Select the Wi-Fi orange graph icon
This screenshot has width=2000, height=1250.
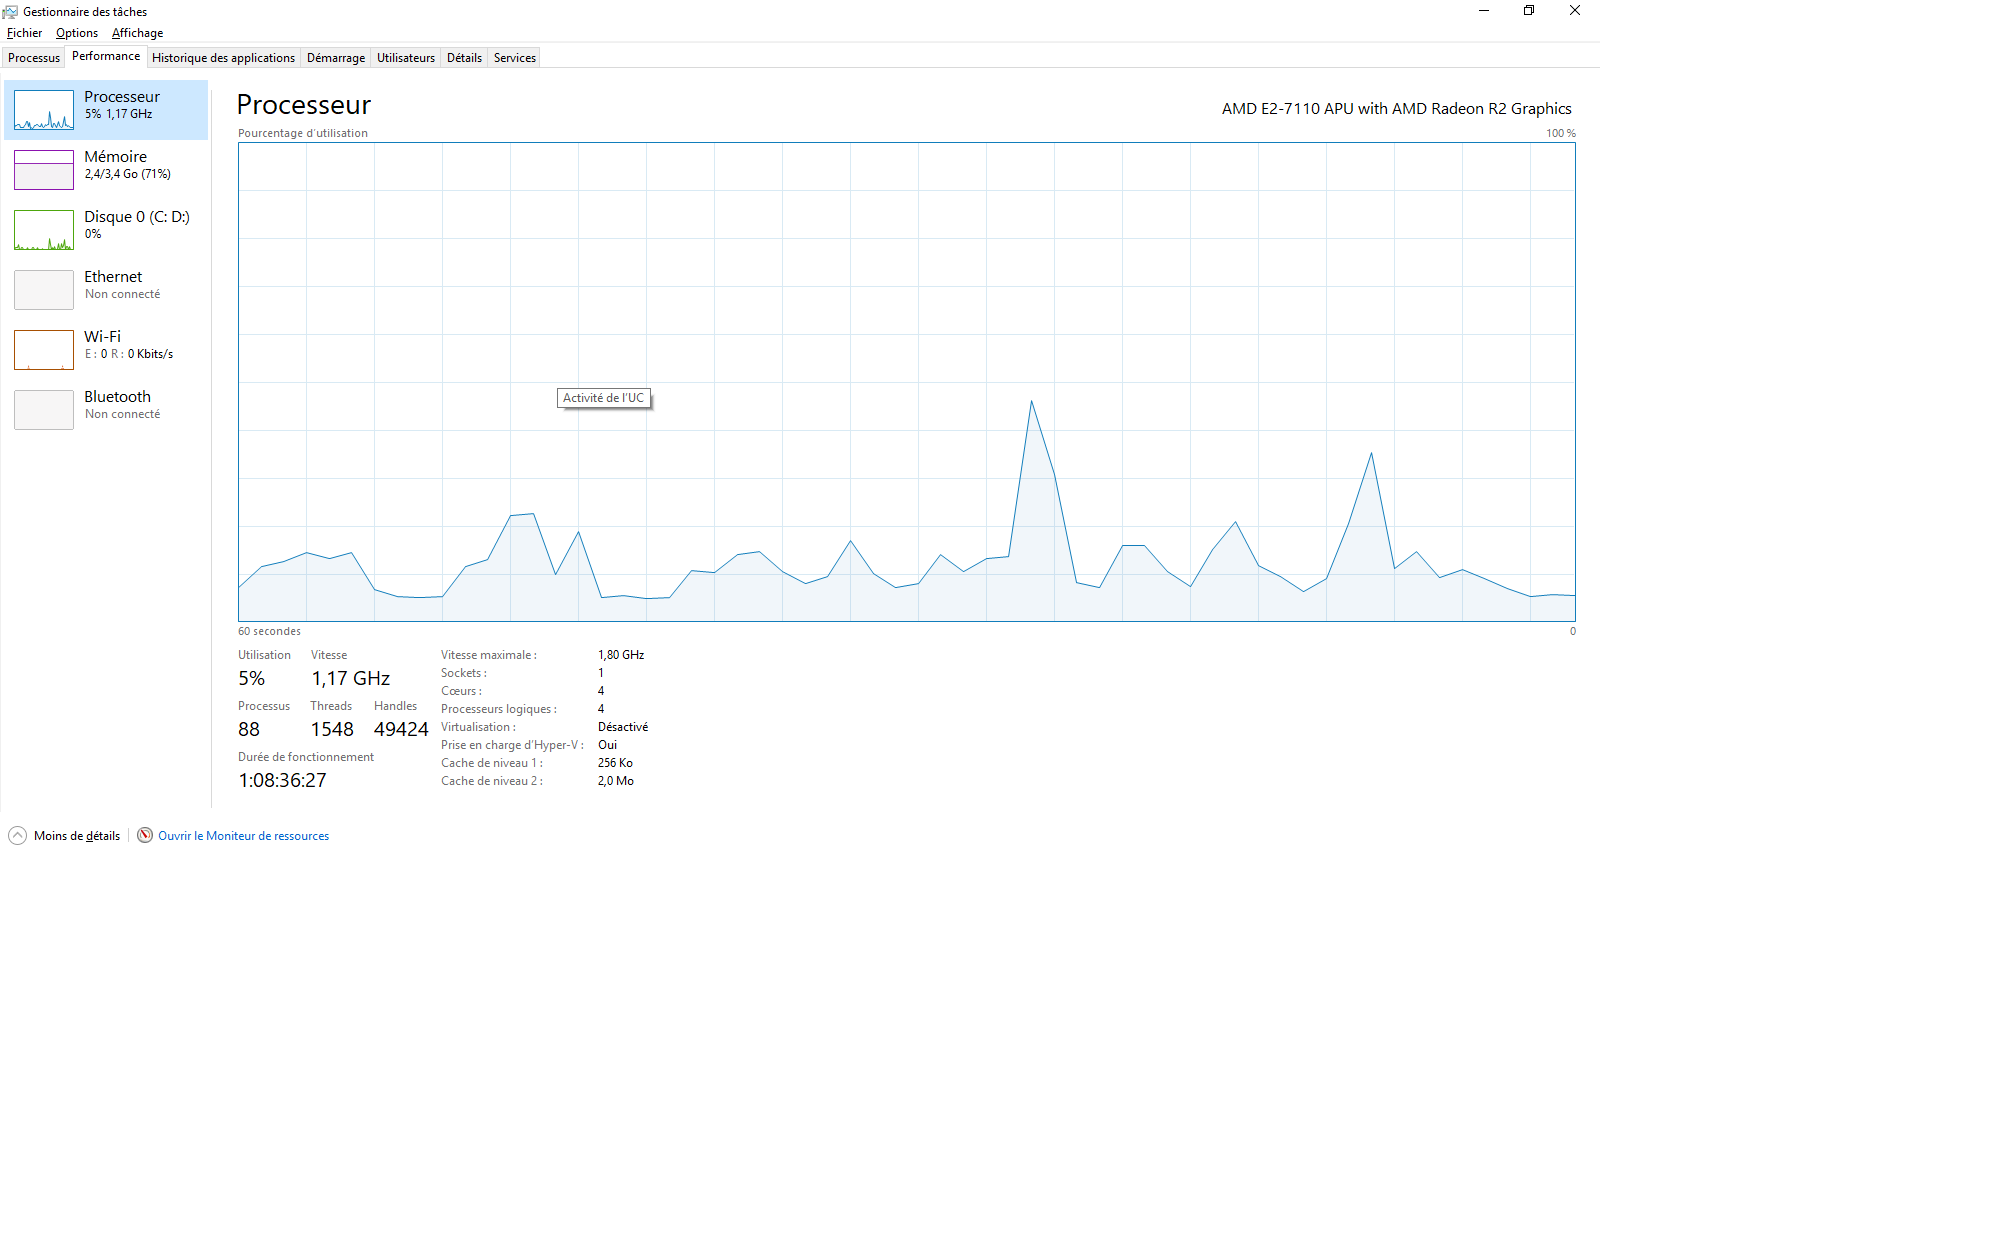pos(44,350)
